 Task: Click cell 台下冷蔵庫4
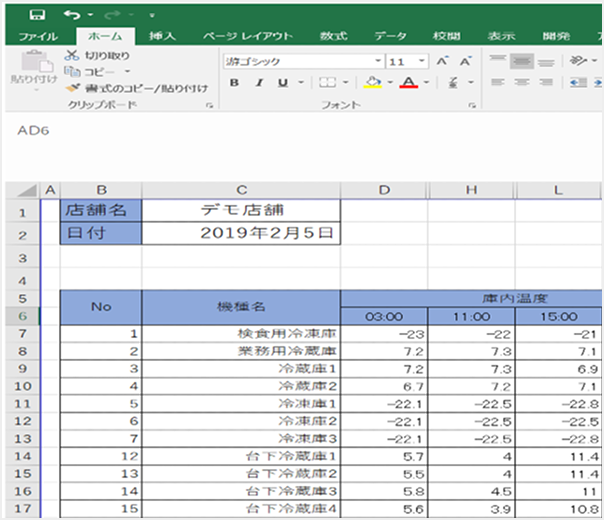[x=242, y=509]
